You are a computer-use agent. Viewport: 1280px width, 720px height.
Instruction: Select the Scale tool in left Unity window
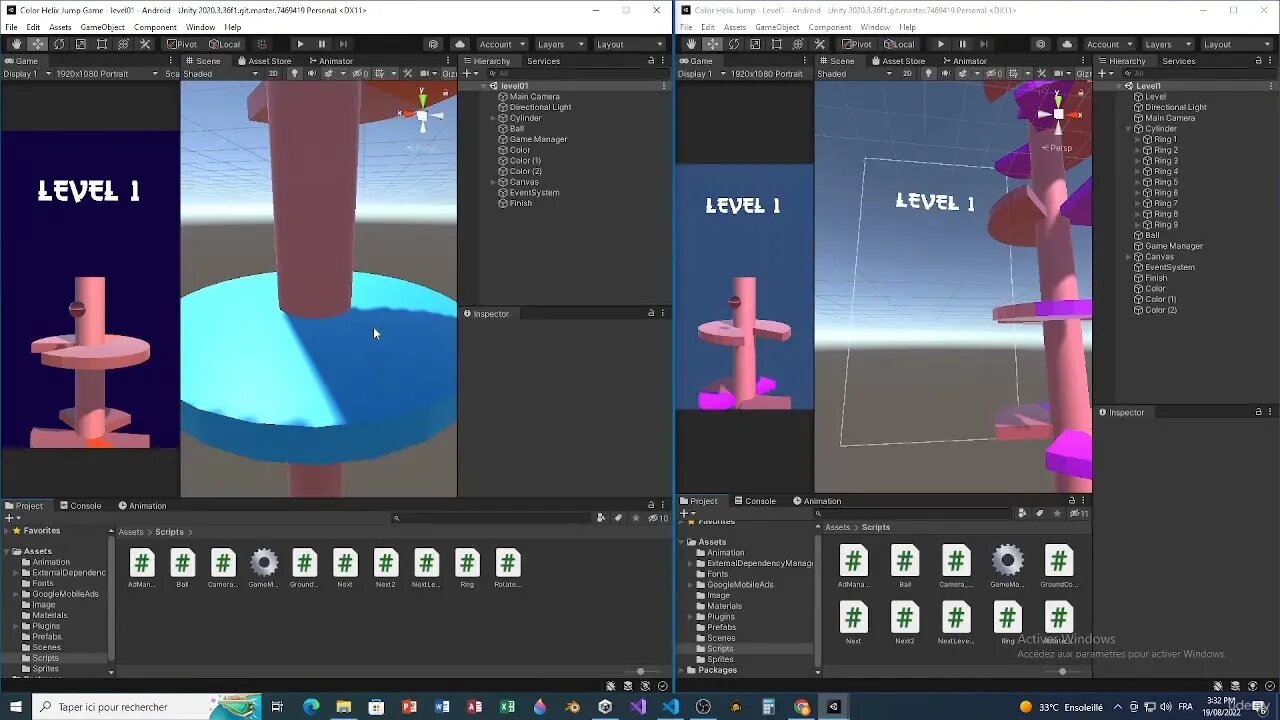pyautogui.click(x=80, y=44)
